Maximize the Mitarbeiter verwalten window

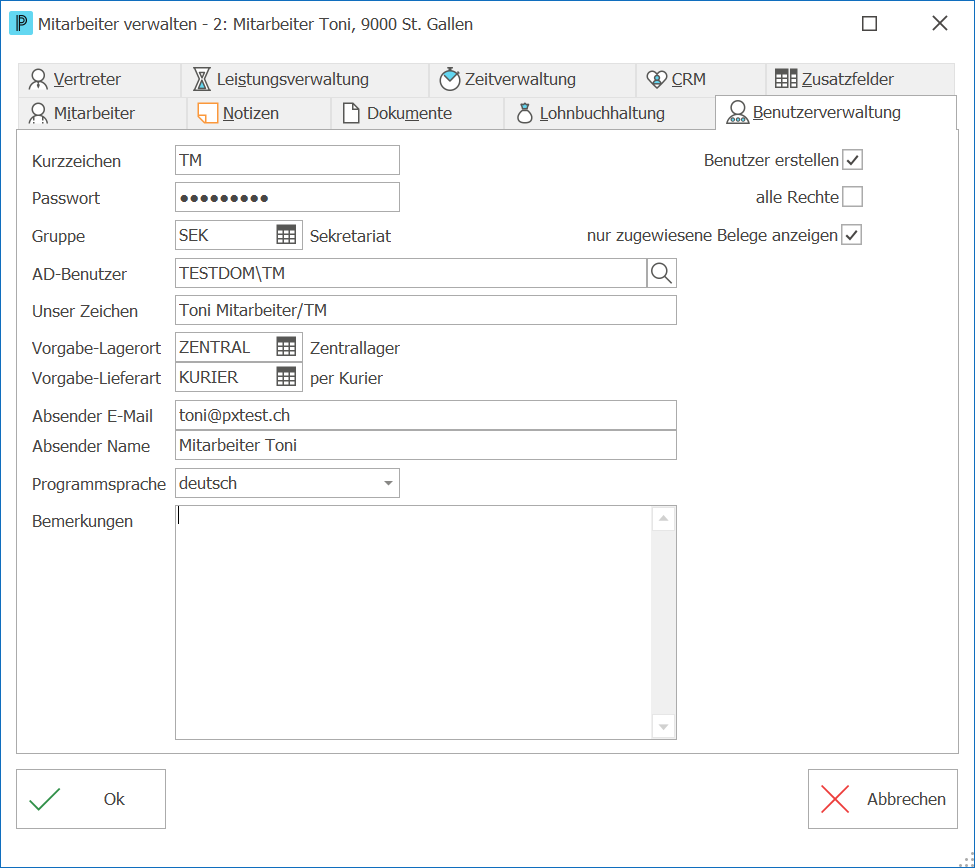869,24
